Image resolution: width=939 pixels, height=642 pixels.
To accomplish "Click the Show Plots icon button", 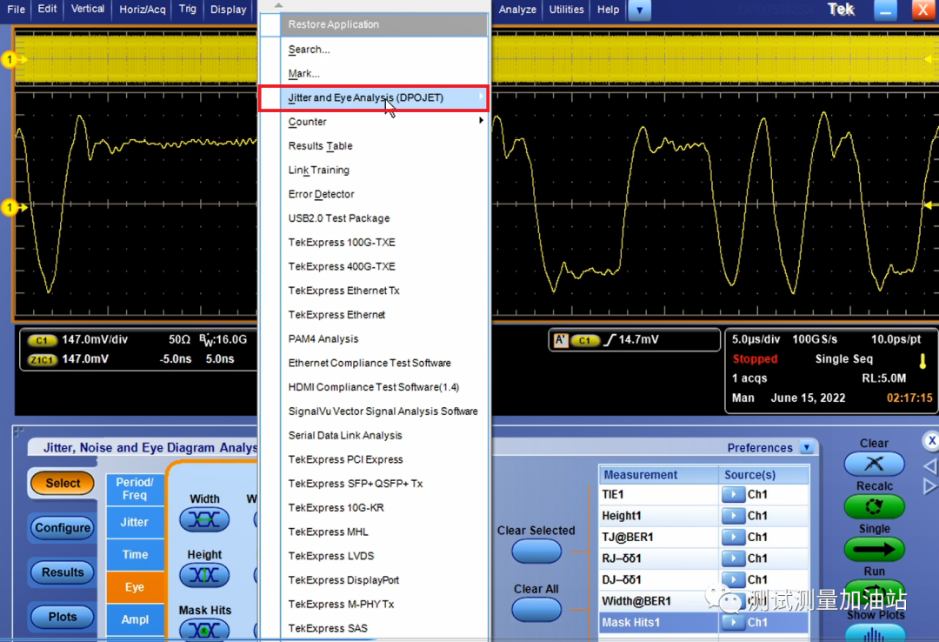I will click(x=874, y=633).
